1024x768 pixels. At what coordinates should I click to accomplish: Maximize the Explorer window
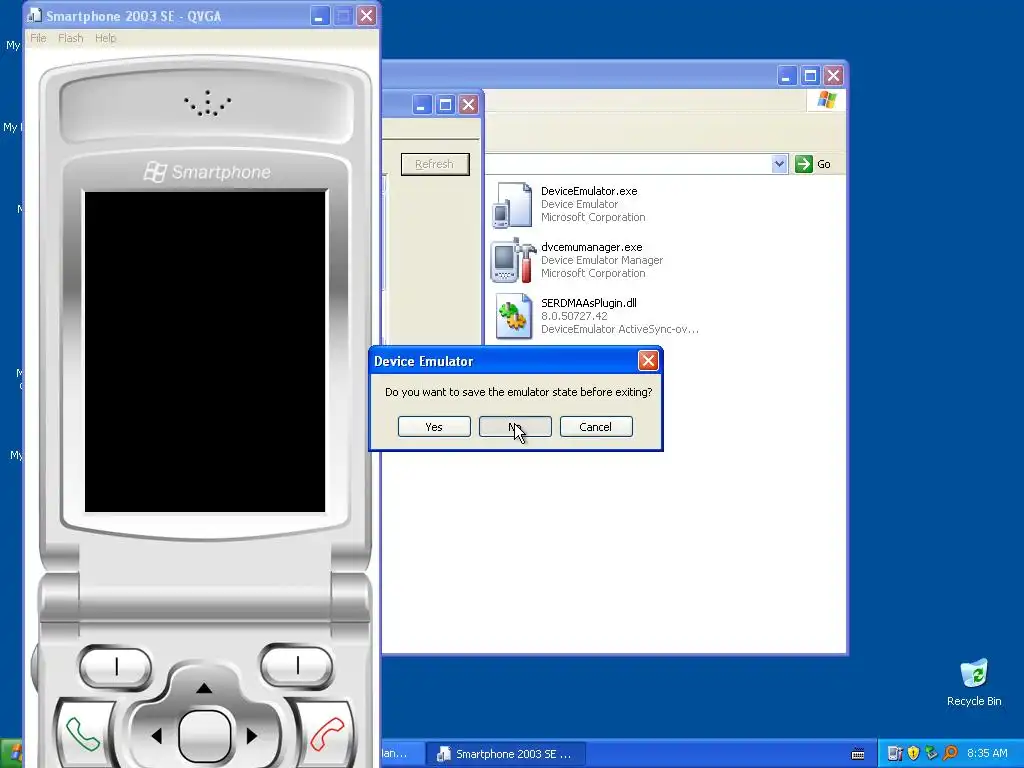pyautogui.click(x=810, y=76)
